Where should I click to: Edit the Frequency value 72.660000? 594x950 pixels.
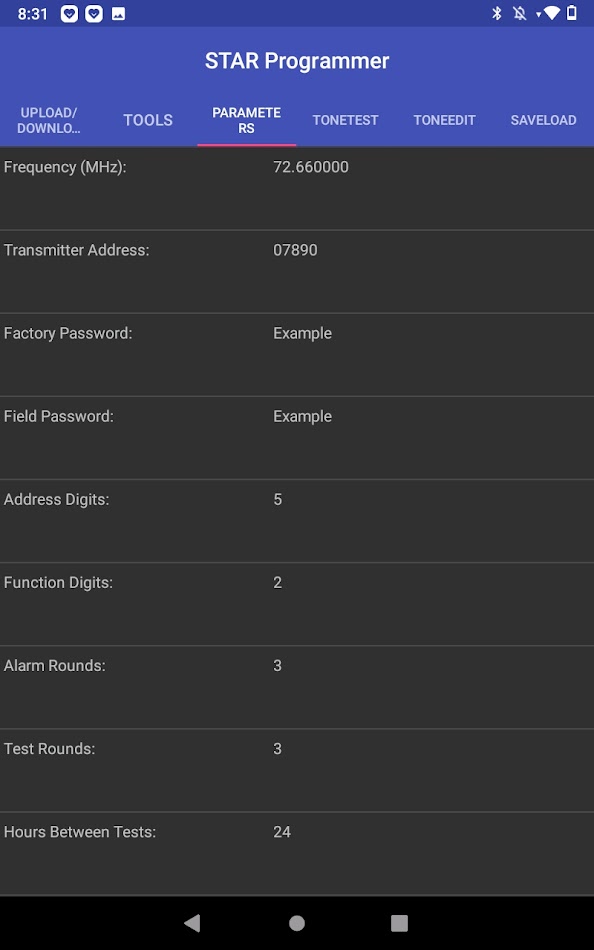311,167
